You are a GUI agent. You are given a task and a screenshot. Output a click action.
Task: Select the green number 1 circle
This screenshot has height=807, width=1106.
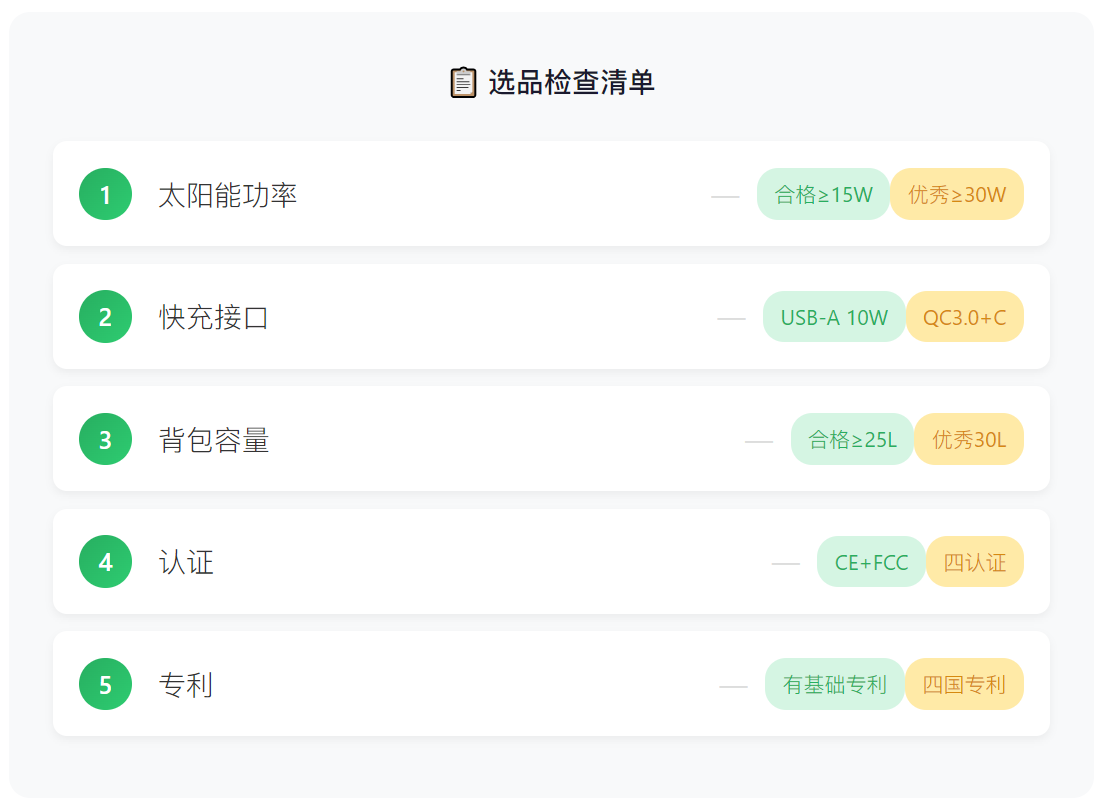pyautogui.click(x=105, y=194)
